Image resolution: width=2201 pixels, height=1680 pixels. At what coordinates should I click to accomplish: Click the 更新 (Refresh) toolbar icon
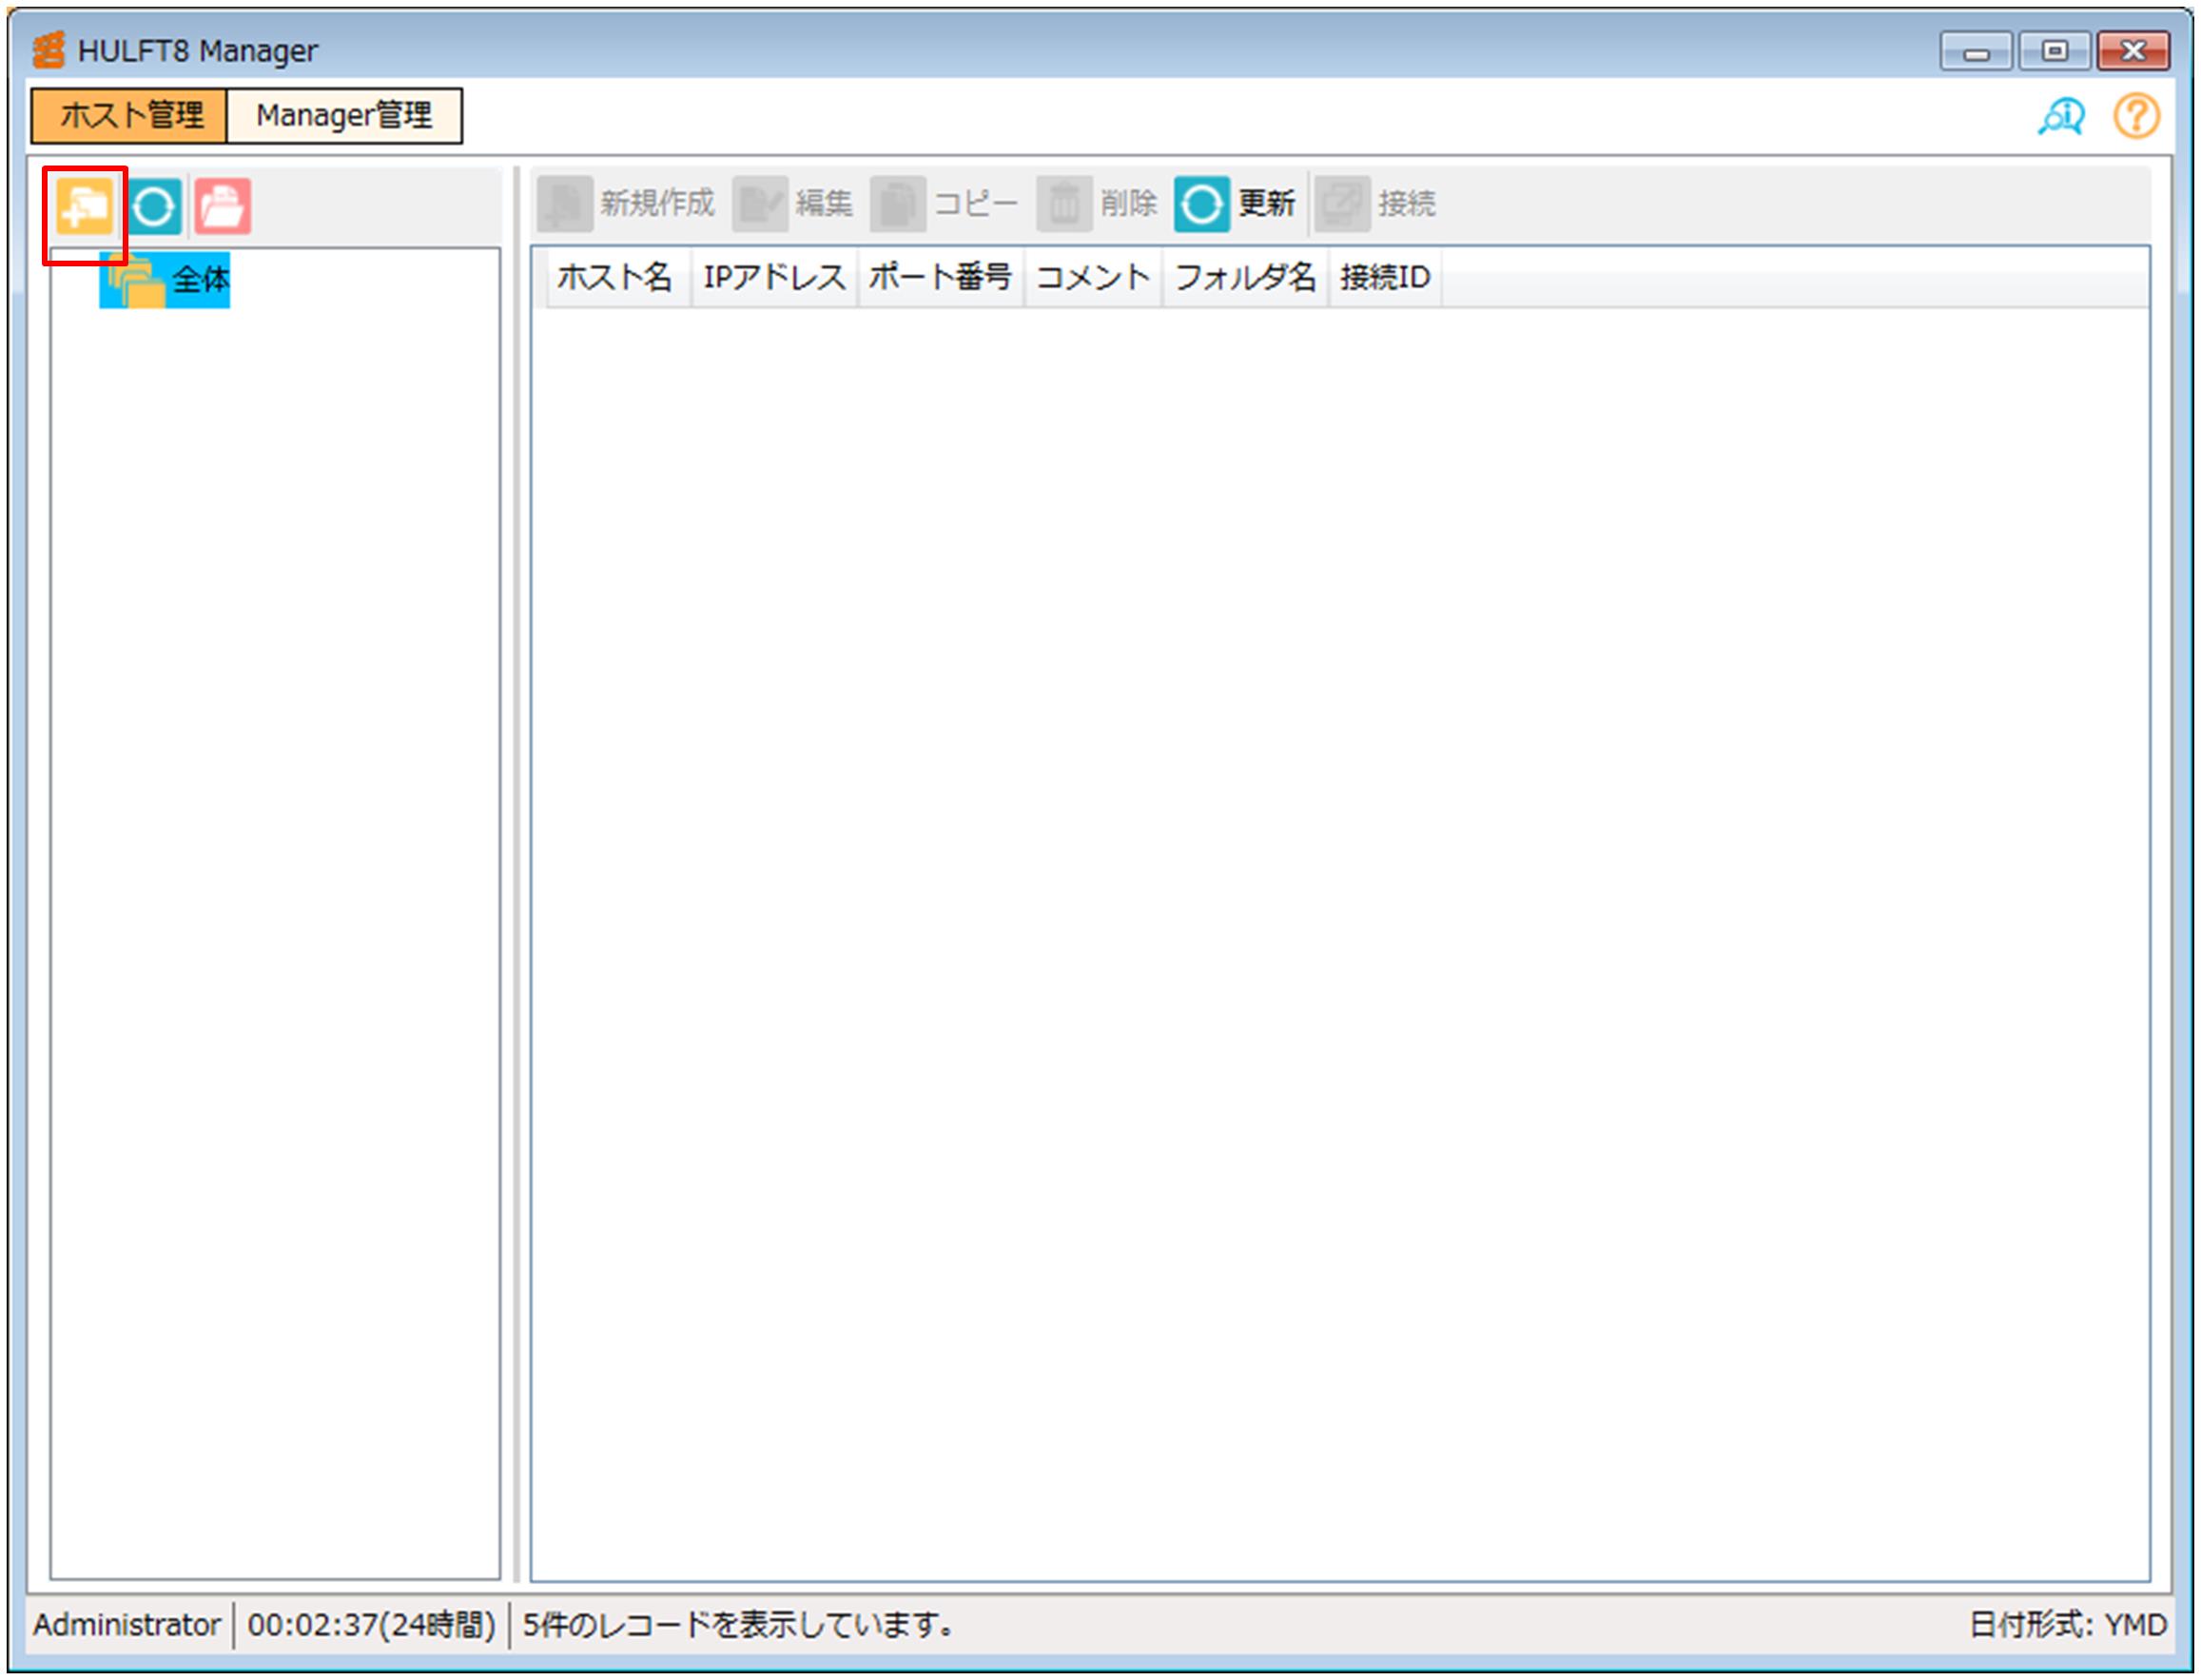1202,204
